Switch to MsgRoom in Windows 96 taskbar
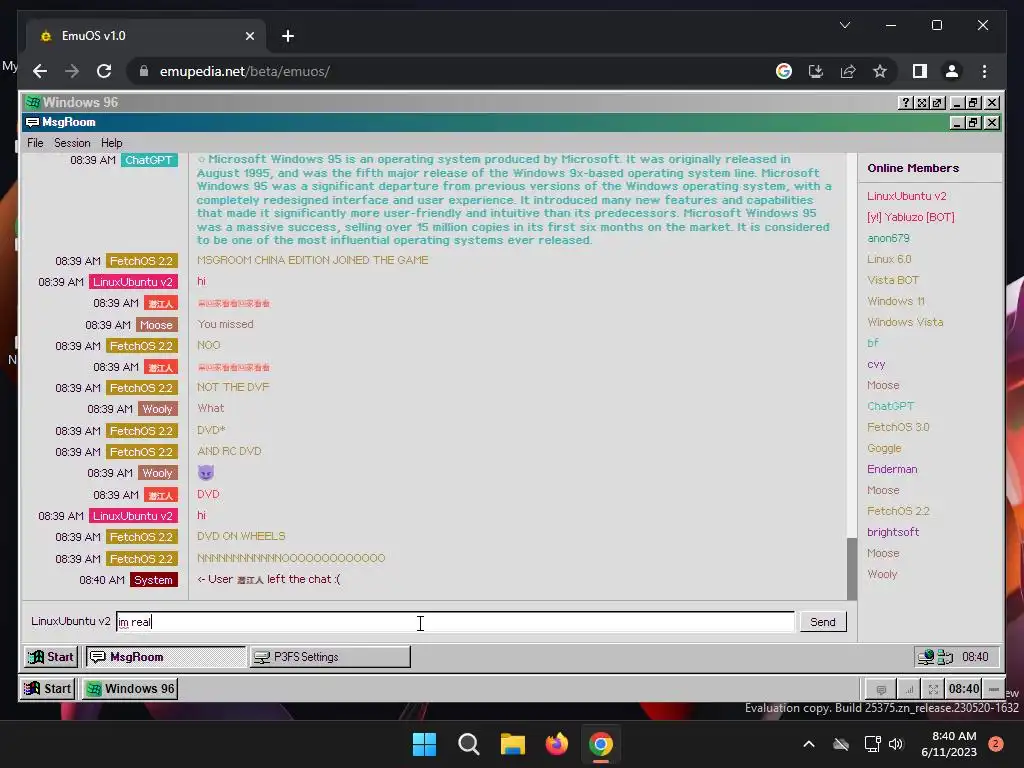 coord(166,656)
